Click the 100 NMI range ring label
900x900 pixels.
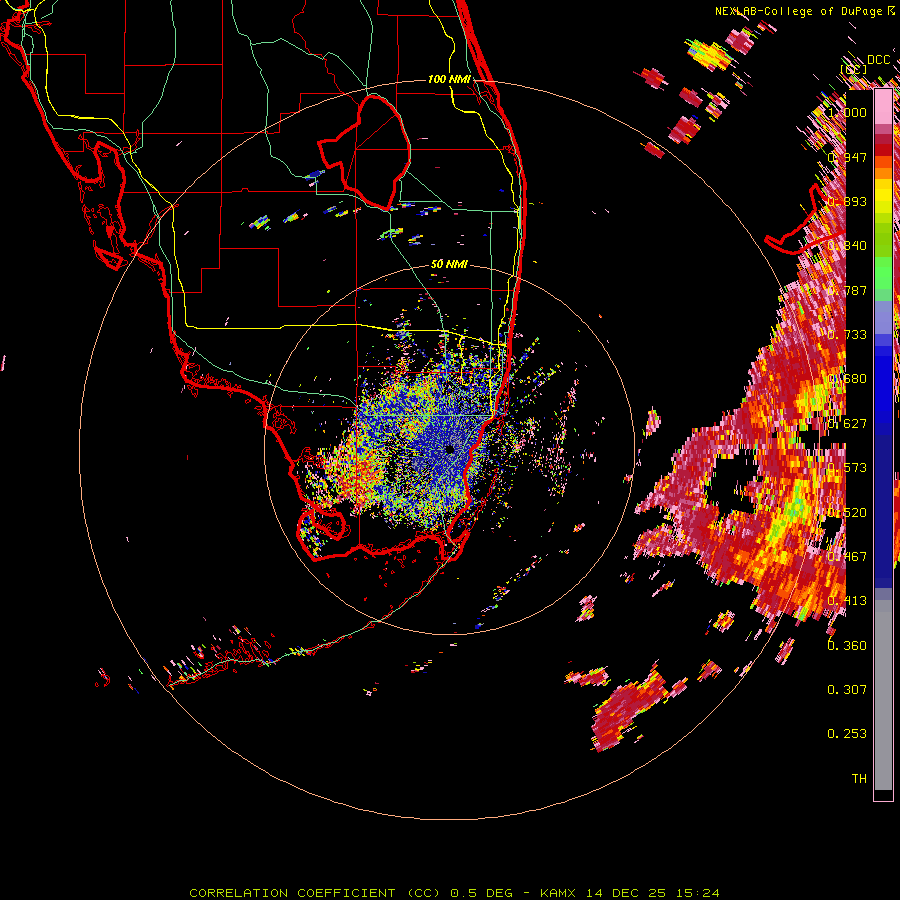(449, 79)
